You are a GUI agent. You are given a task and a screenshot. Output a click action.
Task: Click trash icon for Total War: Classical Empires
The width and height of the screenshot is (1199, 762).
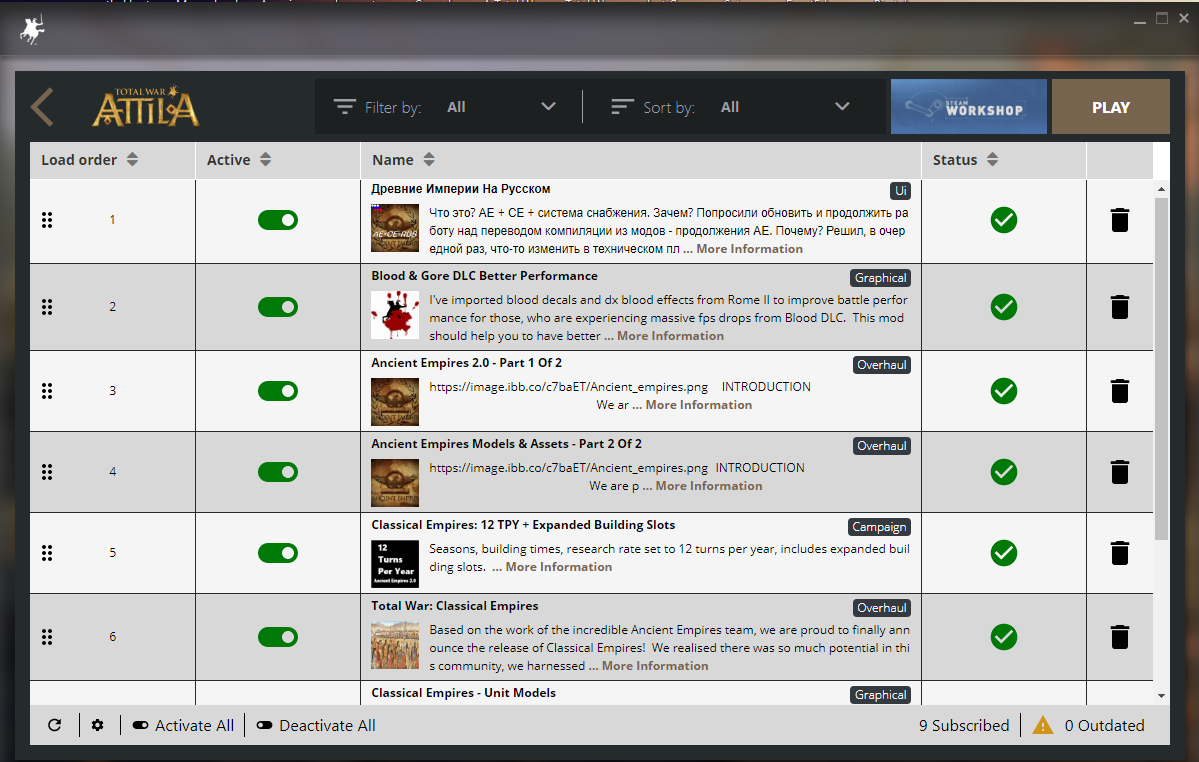click(1119, 637)
